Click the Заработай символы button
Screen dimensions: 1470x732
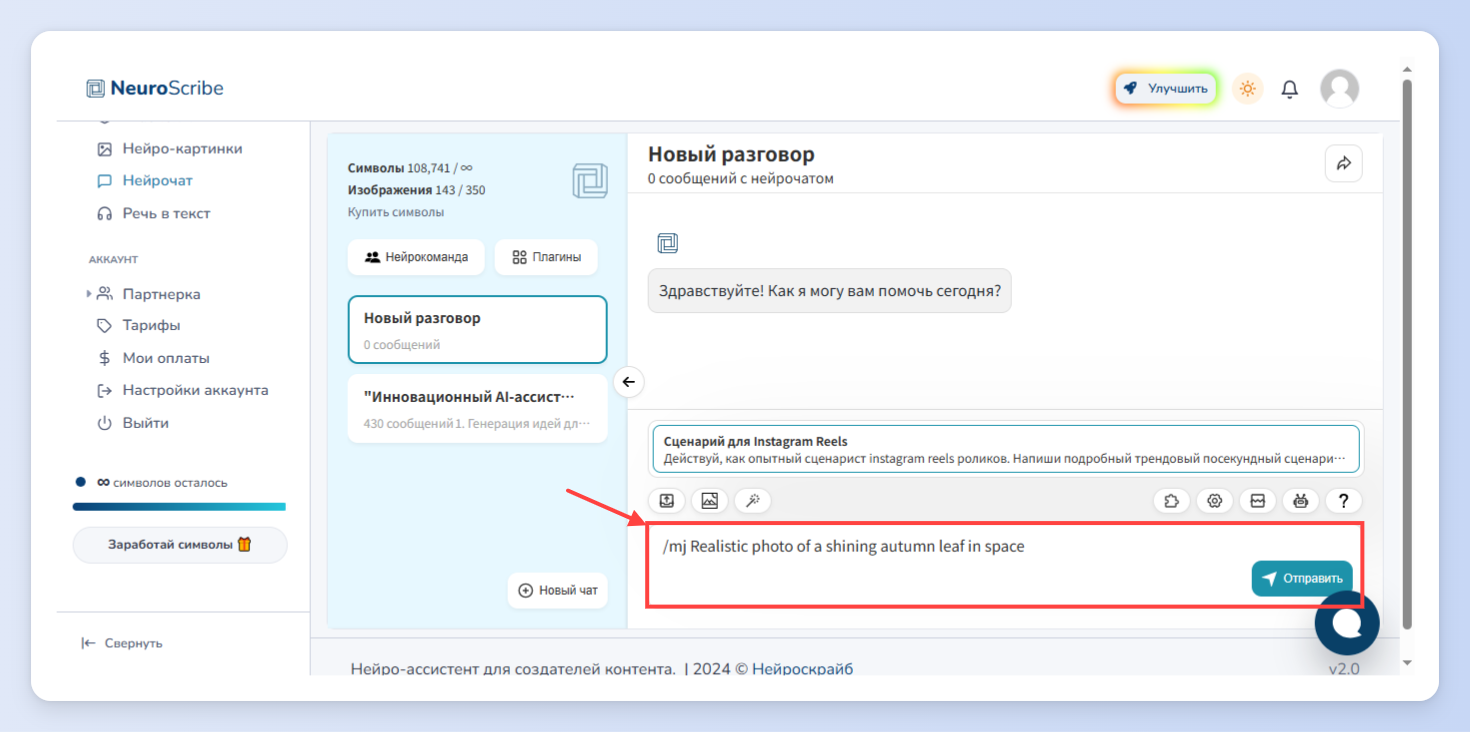tap(180, 545)
